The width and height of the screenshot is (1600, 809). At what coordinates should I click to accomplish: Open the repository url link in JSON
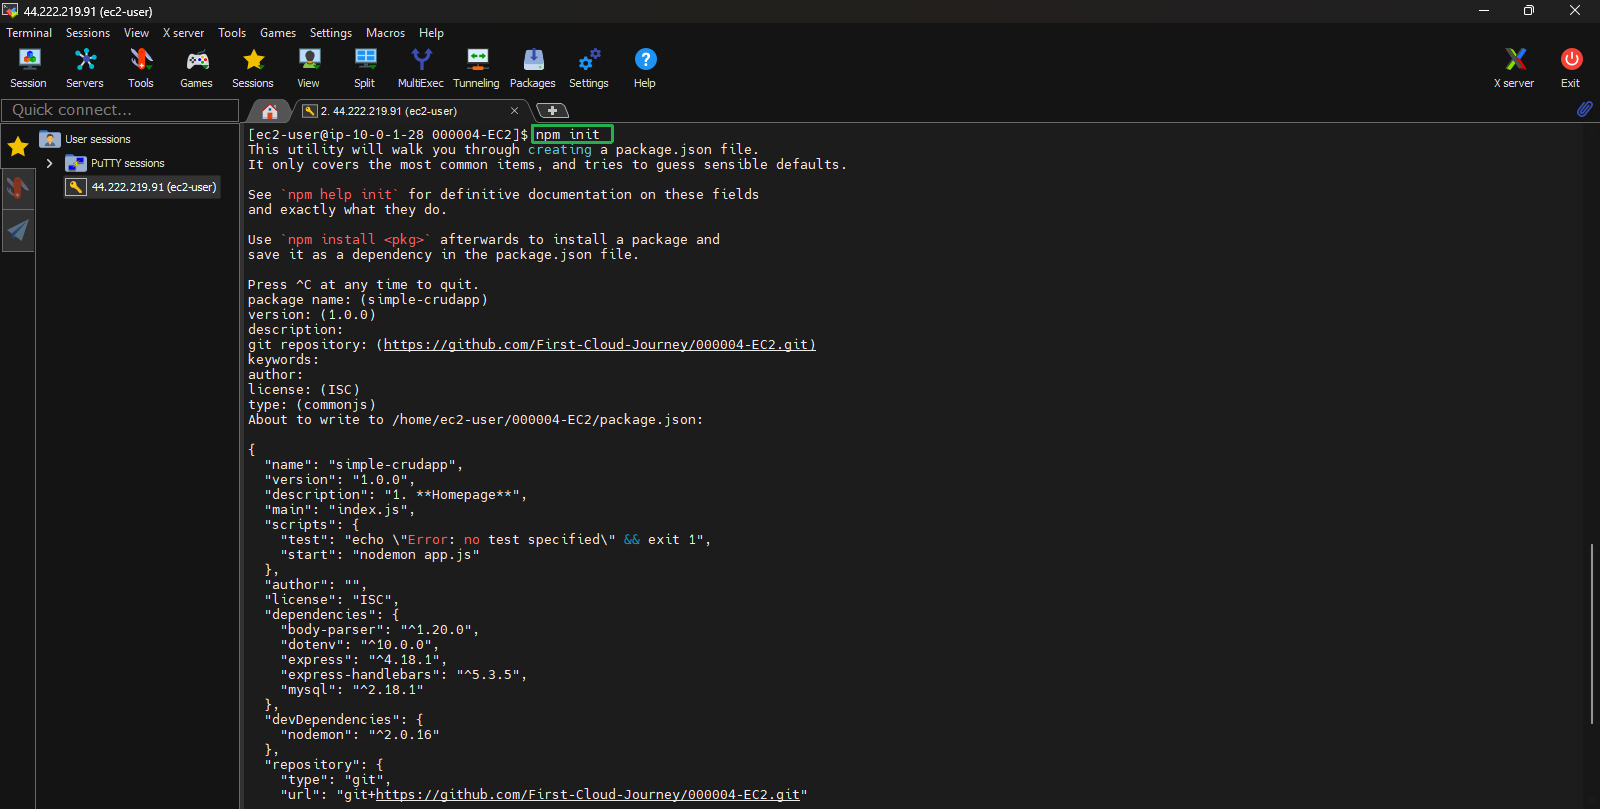pos(588,795)
